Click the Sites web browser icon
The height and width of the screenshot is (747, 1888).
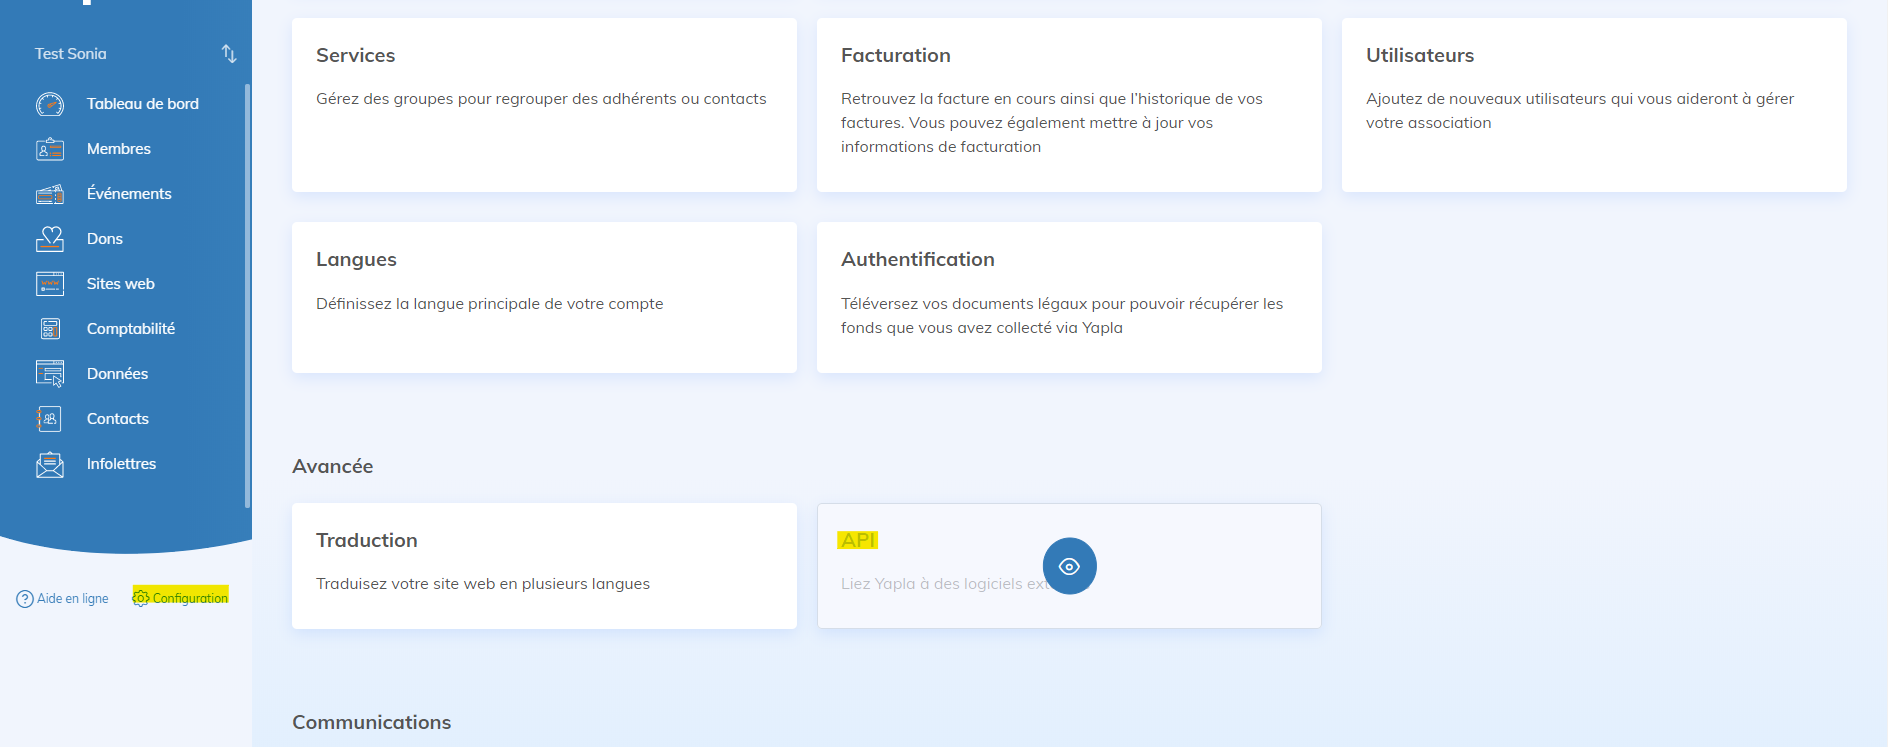click(x=50, y=284)
